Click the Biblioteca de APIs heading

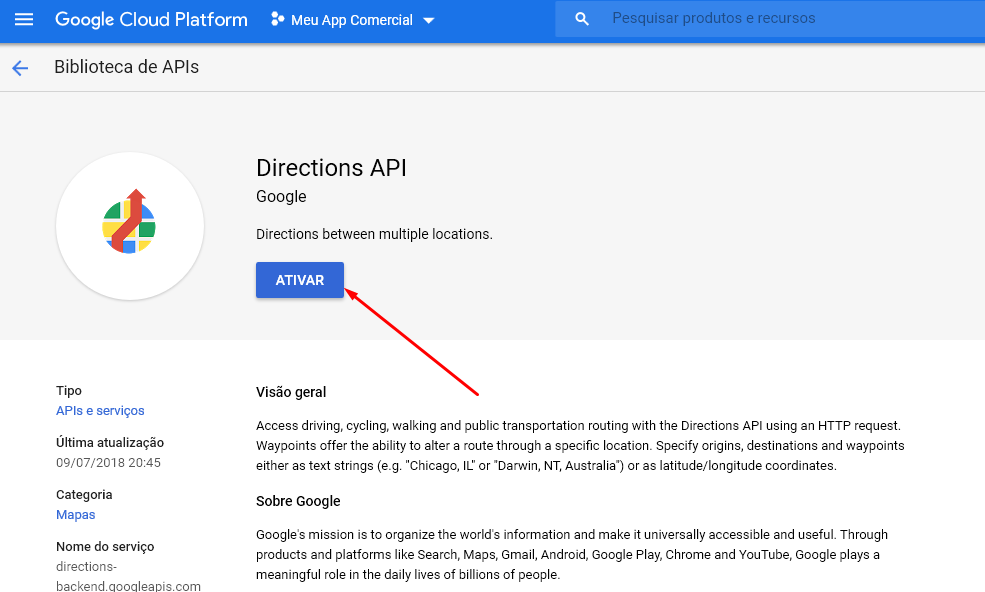[126, 67]
